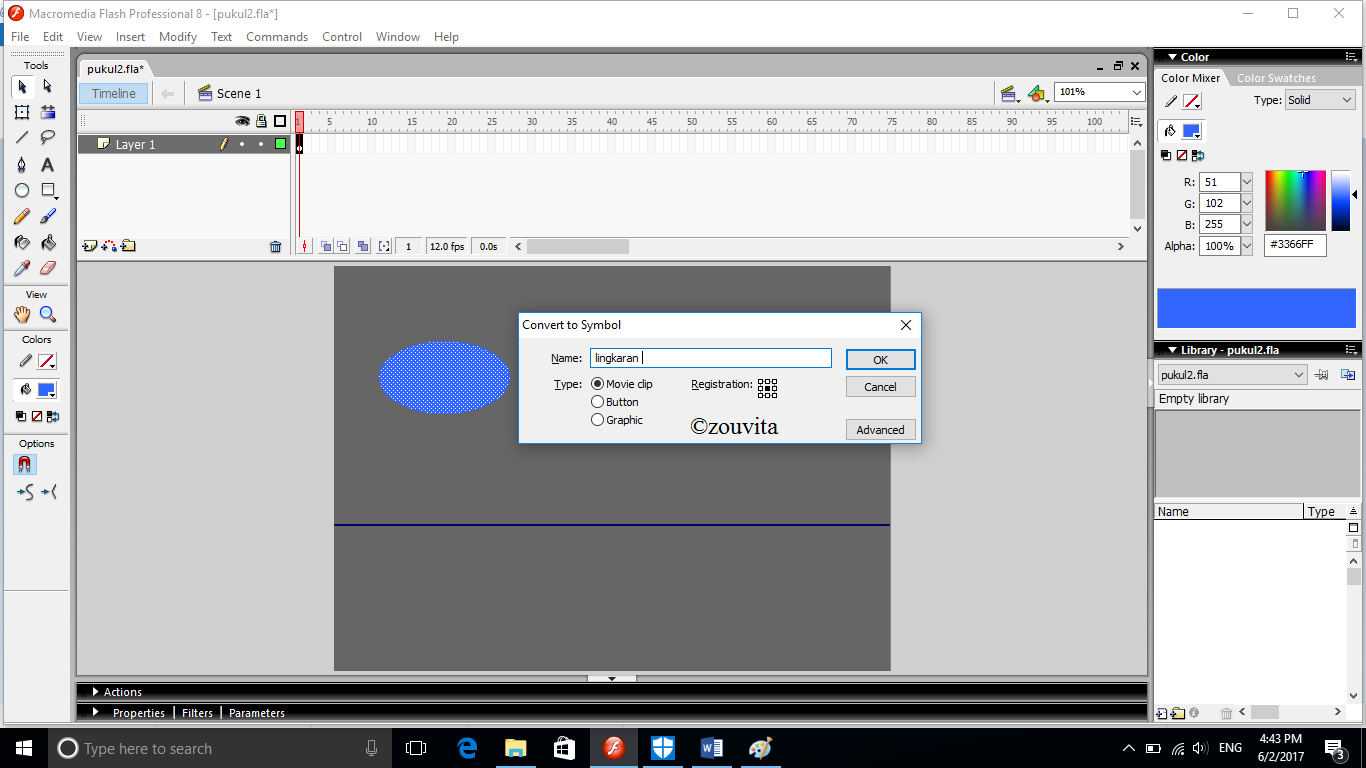1366x768 pixels.
Task: Select Movie clip type radio button
Action: (x=598, y=384)
